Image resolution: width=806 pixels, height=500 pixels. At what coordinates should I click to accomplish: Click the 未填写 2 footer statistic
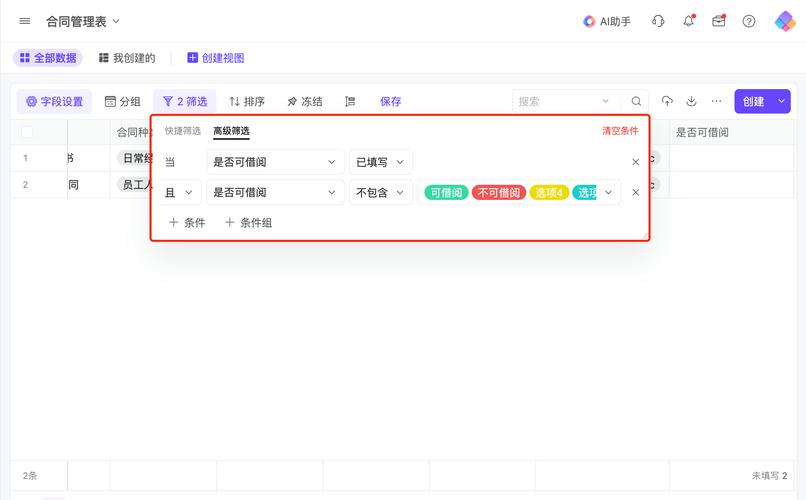pos(770,475)
